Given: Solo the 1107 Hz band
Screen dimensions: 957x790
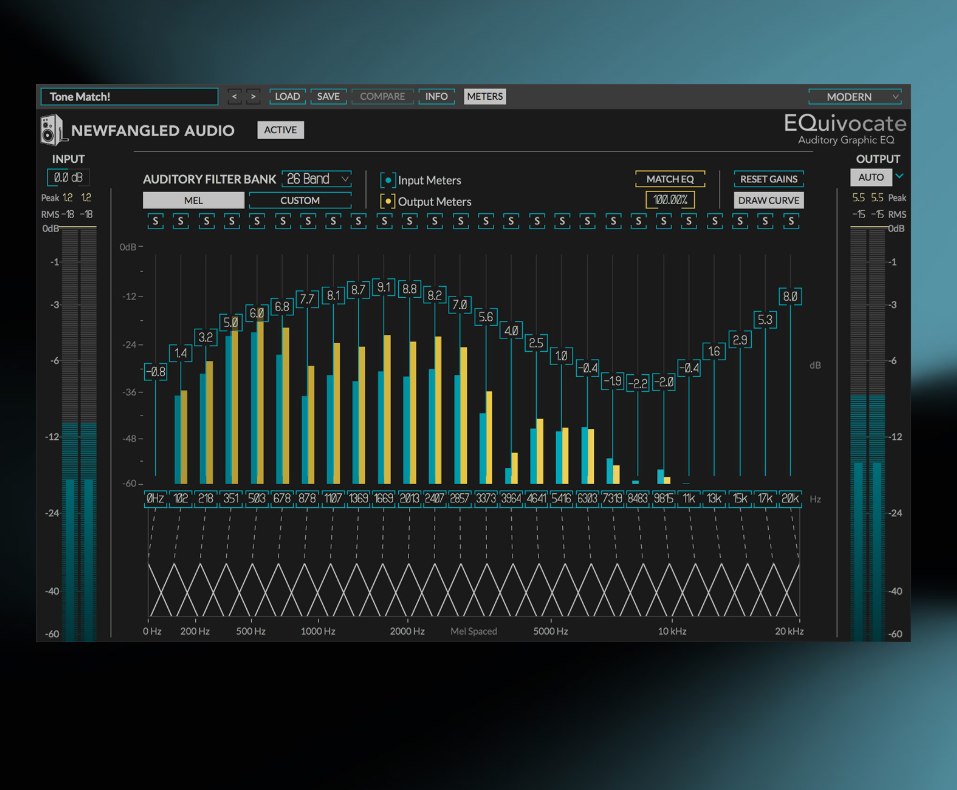Looking at the screenshot, I should pos(333,221).
